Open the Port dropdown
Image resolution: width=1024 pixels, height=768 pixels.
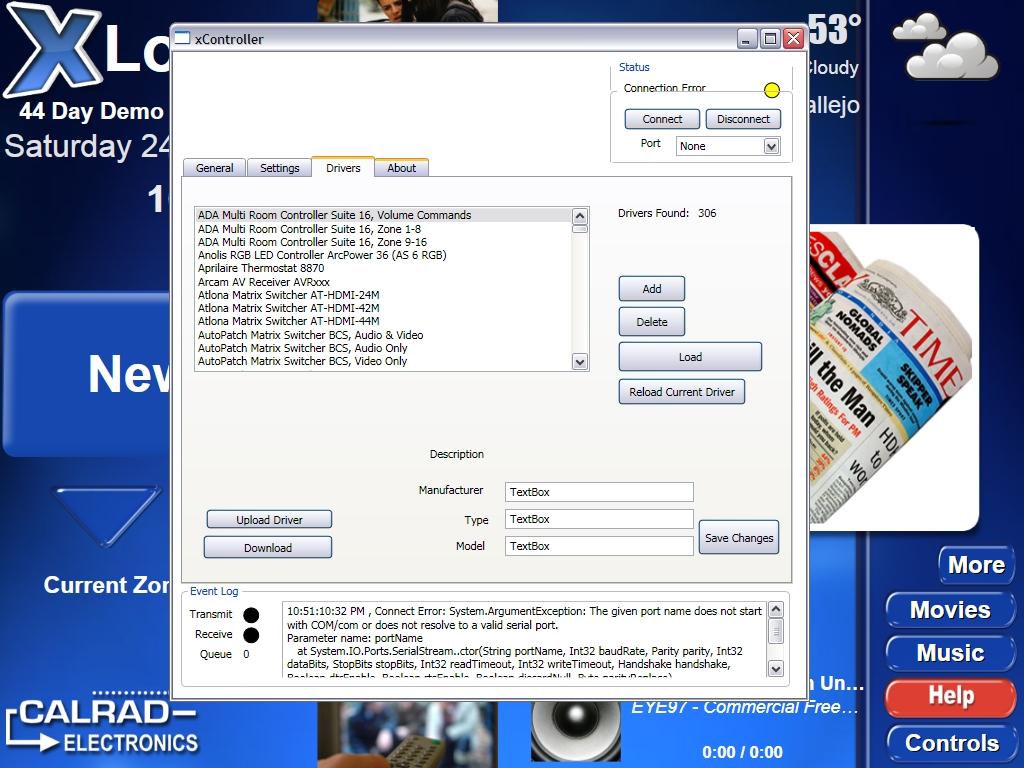point(727,146)
